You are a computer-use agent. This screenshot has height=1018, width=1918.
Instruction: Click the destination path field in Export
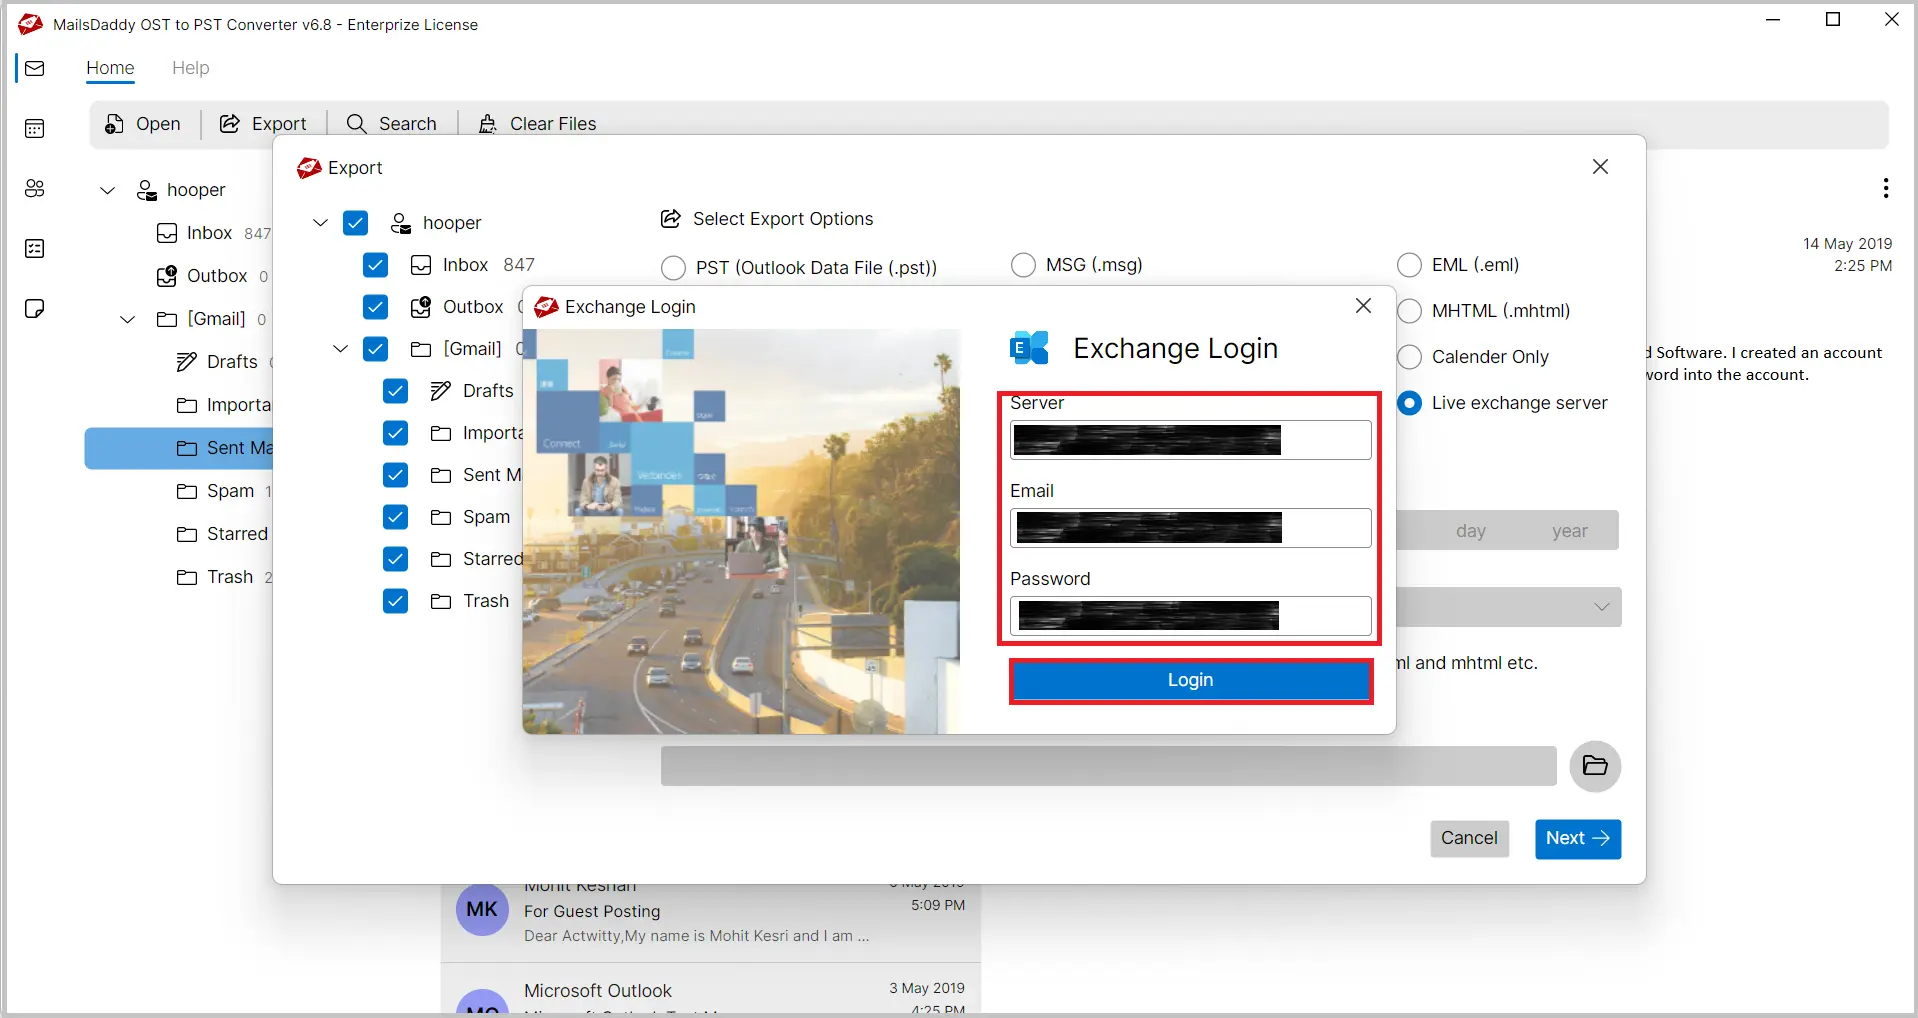click(x=1108, y=766)
